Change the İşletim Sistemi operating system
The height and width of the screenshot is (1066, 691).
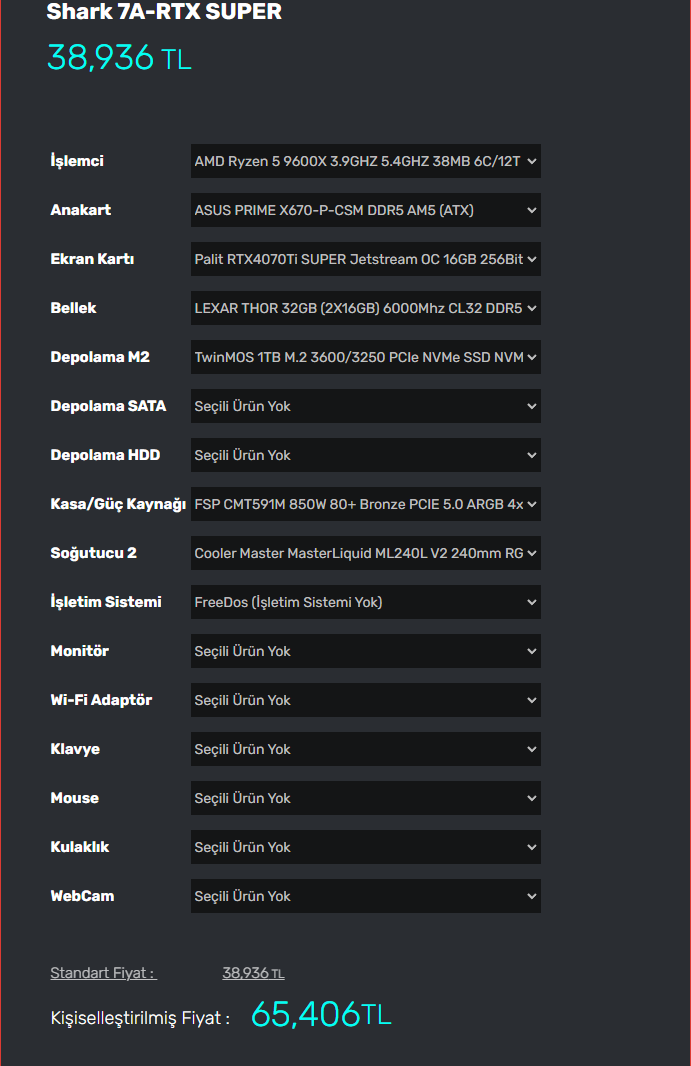(x=365, y=602)
